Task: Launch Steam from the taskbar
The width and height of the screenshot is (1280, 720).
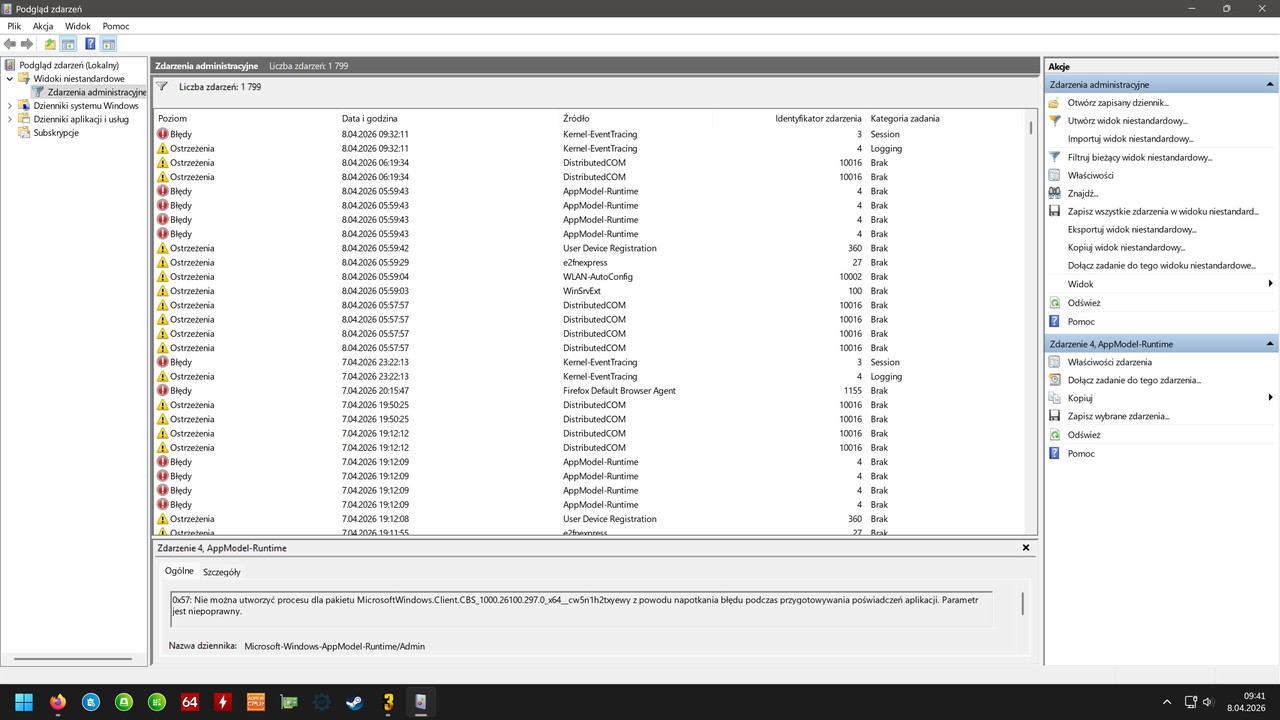Action: click(354, 702)
